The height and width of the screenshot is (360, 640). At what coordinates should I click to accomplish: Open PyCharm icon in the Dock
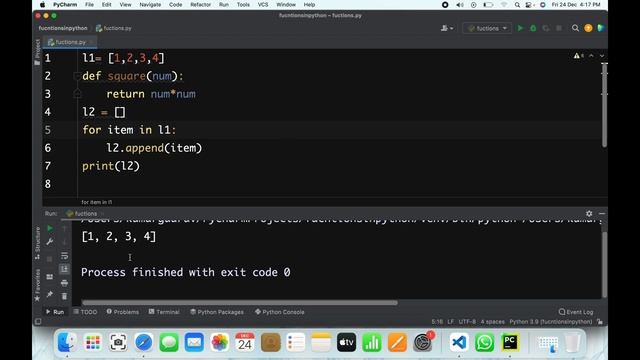pos(510,342)
